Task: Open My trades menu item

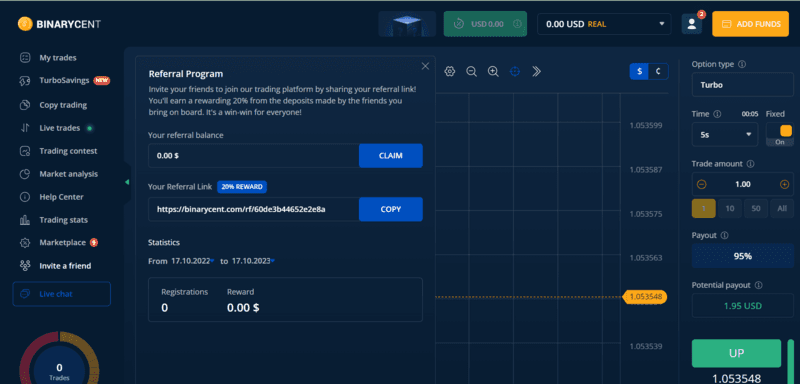Action: click(58, 58)
